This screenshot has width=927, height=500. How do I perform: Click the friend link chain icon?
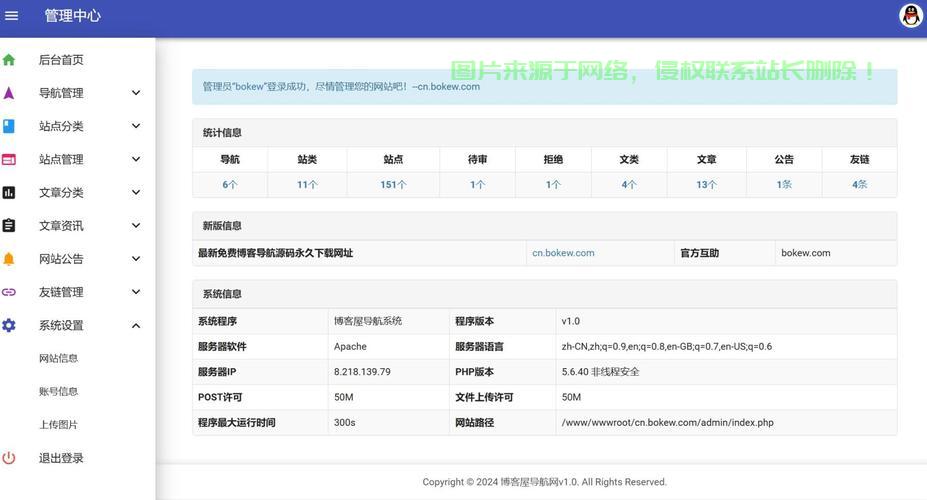click(x=9, y=292)
